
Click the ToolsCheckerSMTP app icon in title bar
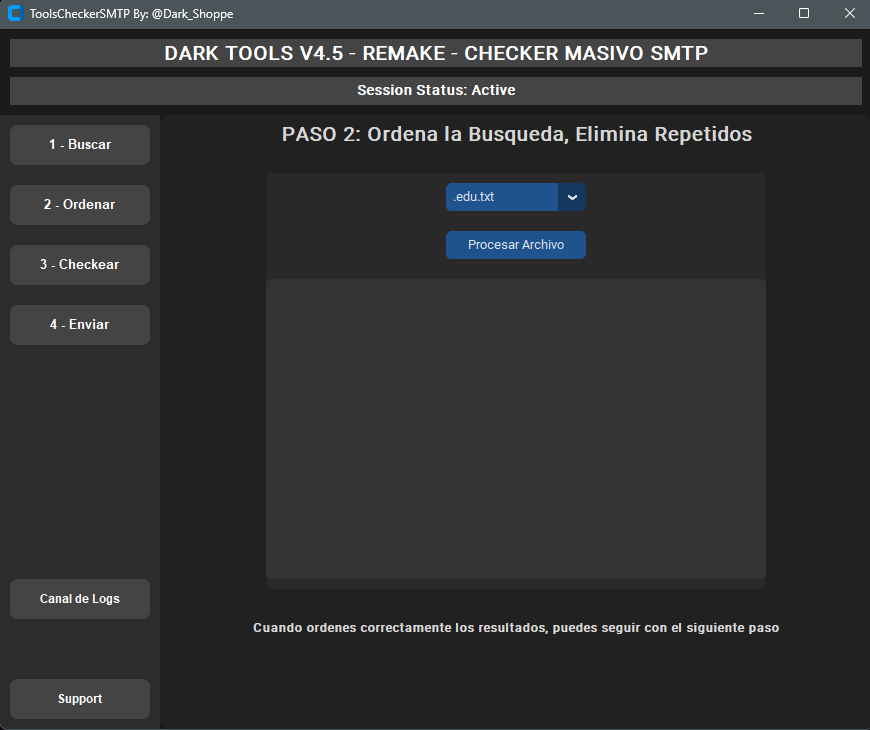pos(14,14)
